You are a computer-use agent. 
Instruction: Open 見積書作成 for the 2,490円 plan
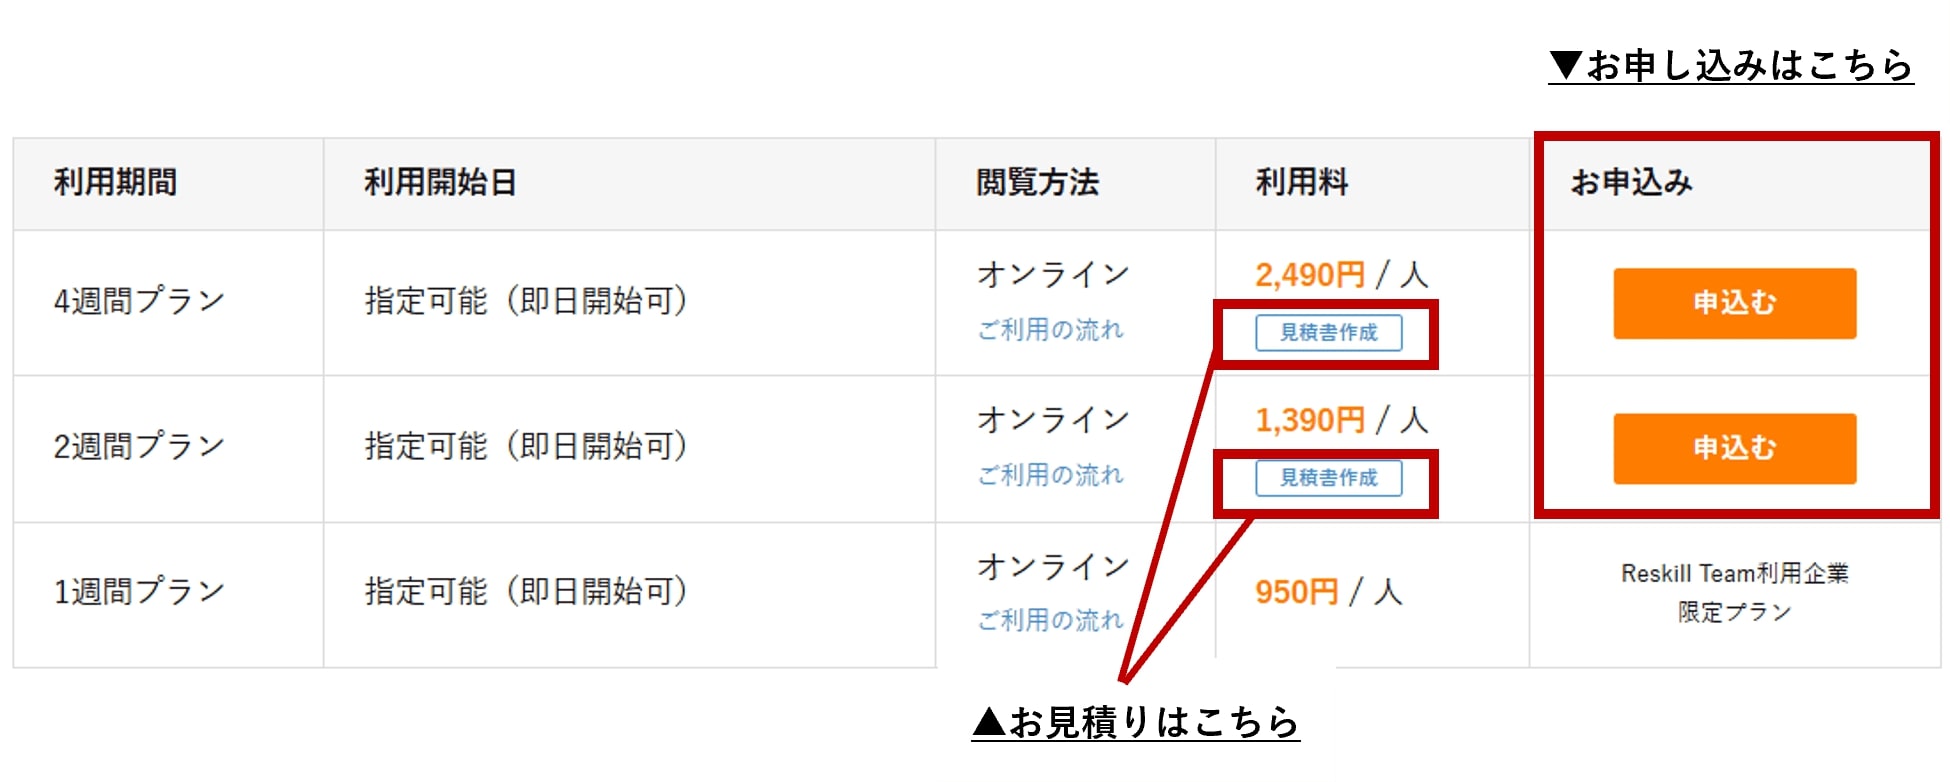tap(1328, 332)
